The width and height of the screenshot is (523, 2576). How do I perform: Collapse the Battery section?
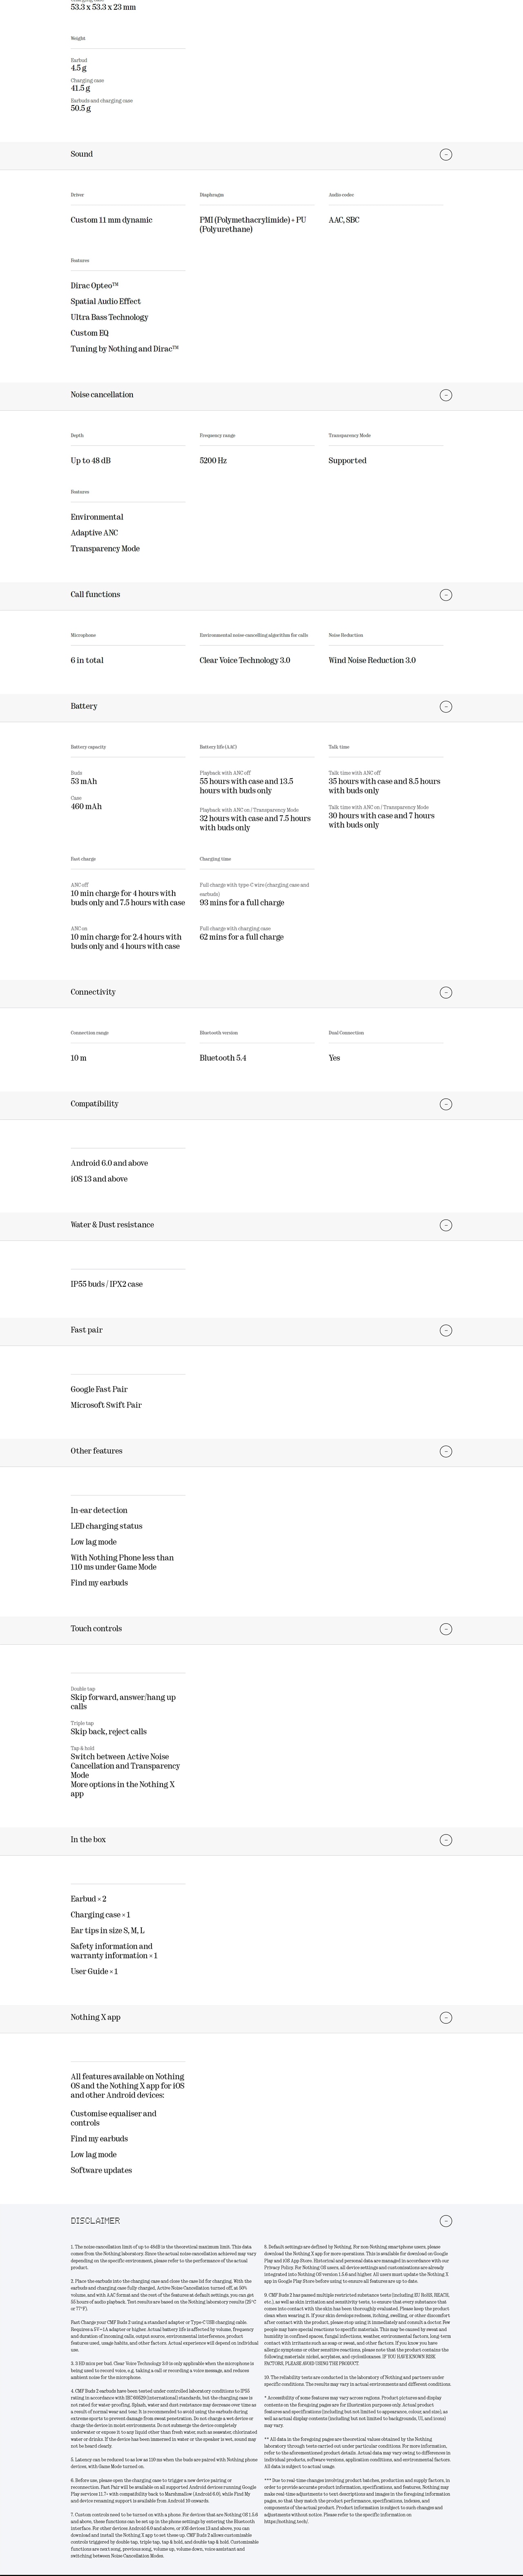(446, 707)
